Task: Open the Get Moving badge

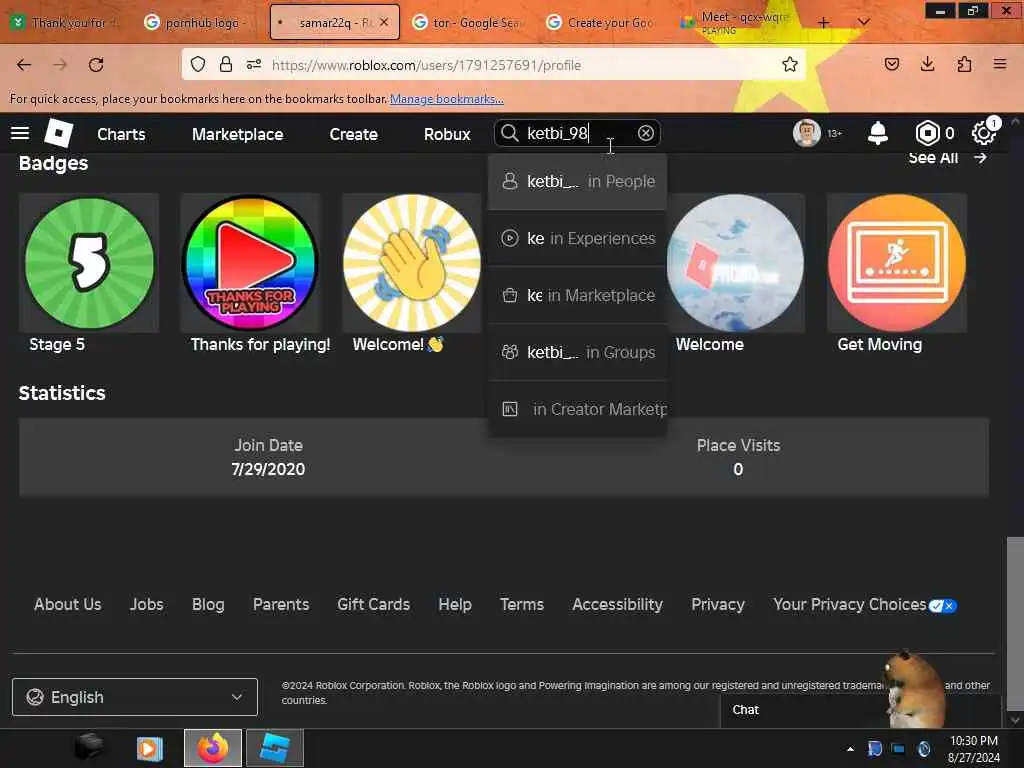Action: (x=897, y=263)
